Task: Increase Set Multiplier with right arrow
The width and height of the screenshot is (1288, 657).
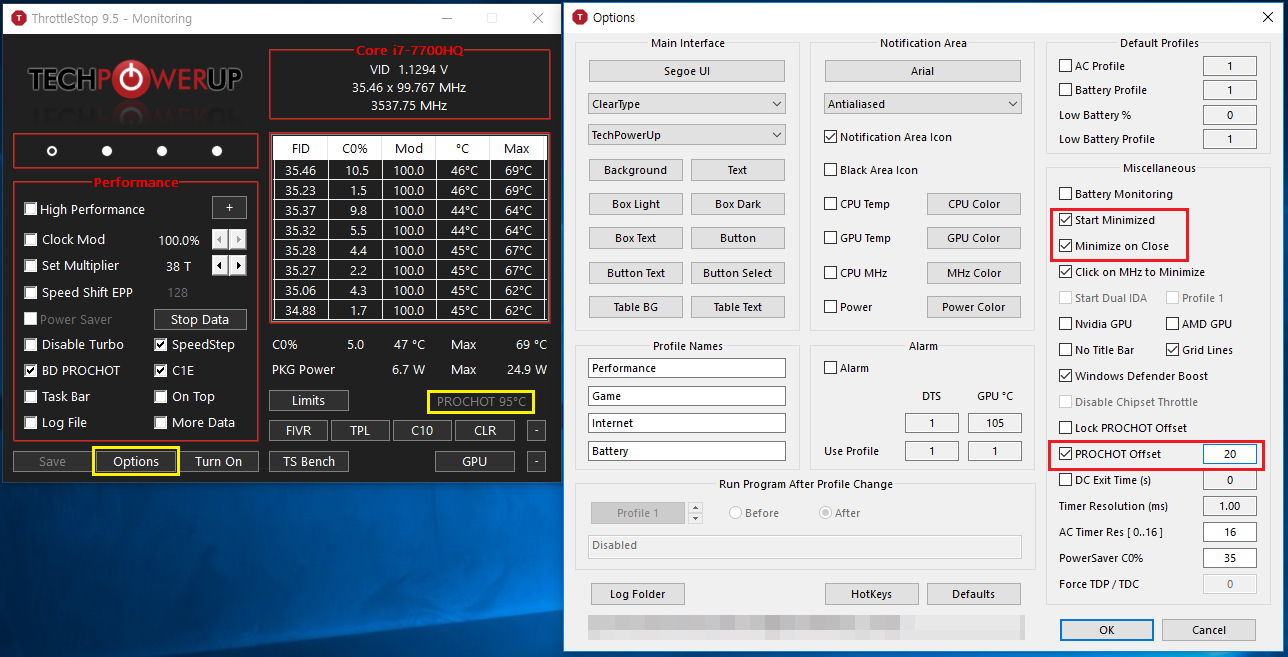Action: point(238,265)
